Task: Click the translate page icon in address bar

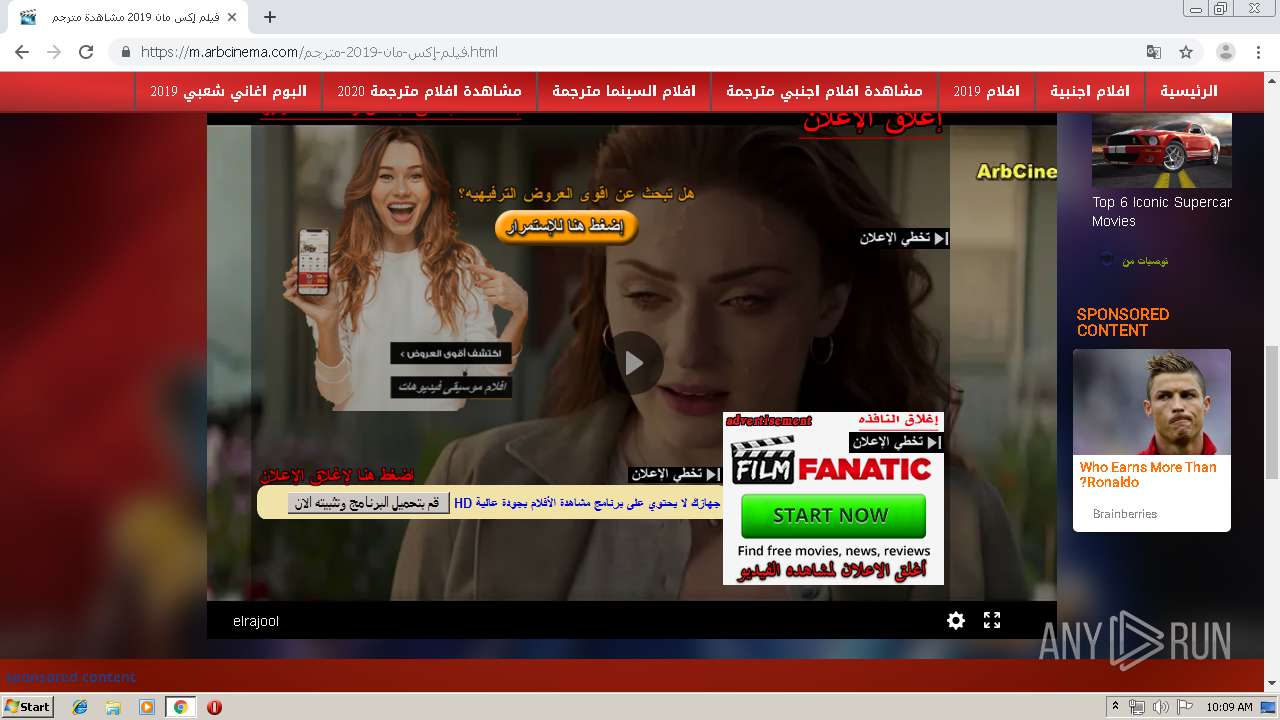Action: click(x=1154, y=52)
